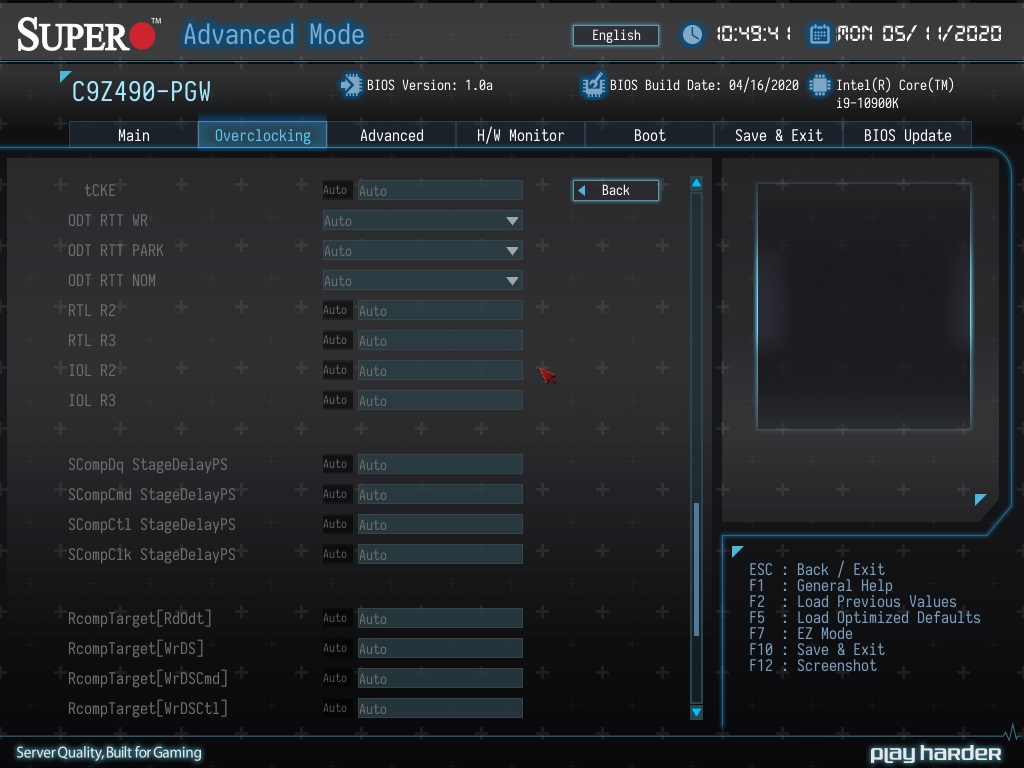The width and height of the screenshot is (1024, 768).
Task: Click the calendar icon next to the date
Action: 819,34
